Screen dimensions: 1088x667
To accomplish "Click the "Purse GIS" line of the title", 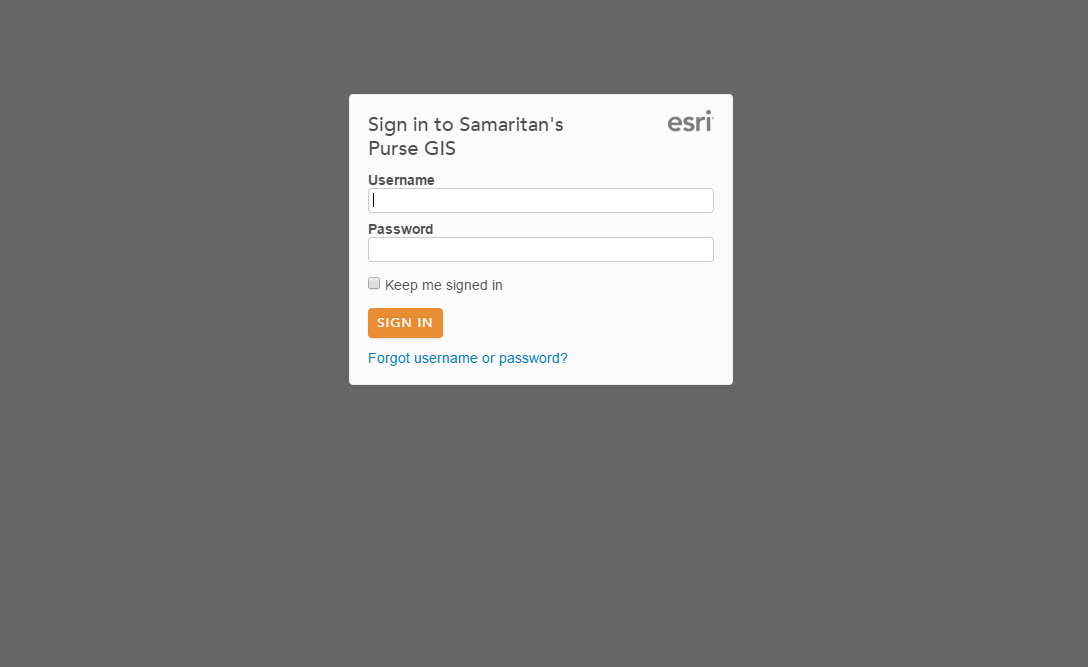I will tap(412, 149).
